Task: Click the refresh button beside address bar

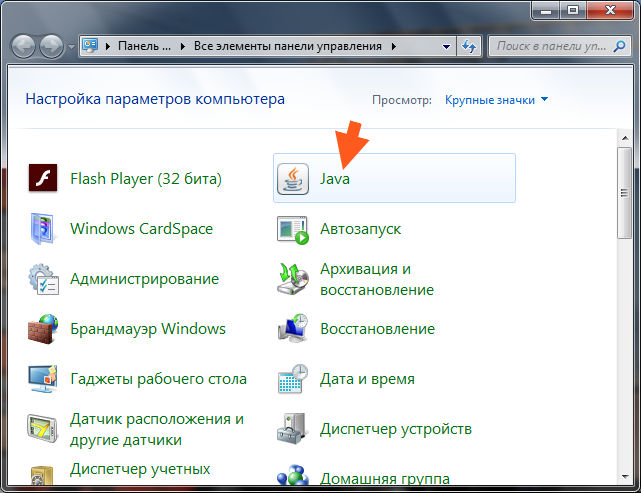Action: pyautogui.click(x=469, y=46)
